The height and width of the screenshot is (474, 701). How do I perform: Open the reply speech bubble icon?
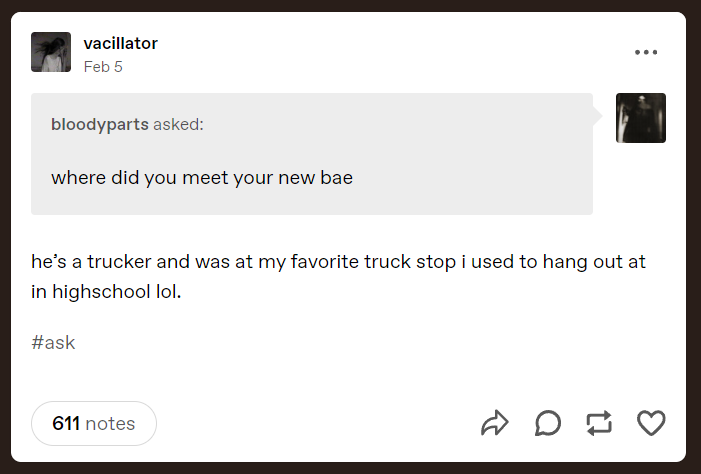pos(547,424)
